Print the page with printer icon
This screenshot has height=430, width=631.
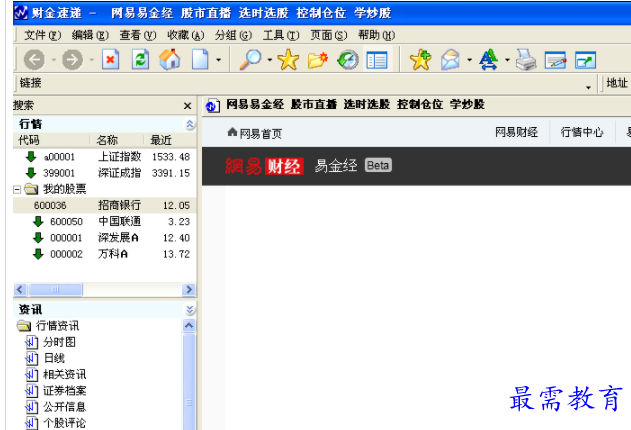[x=526, y=60]
